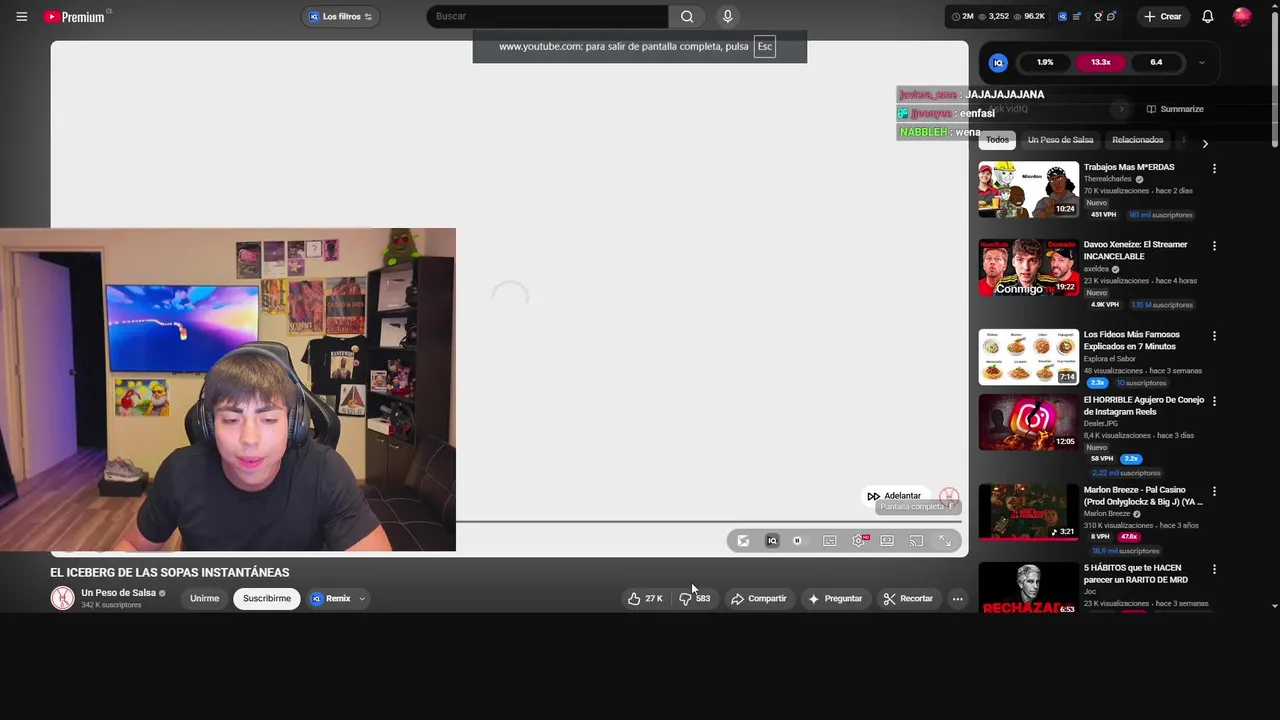Screen dimensions: 1280x720
Task: Click the stylized S icon in player controls
Action: click(x=743, y=541)
